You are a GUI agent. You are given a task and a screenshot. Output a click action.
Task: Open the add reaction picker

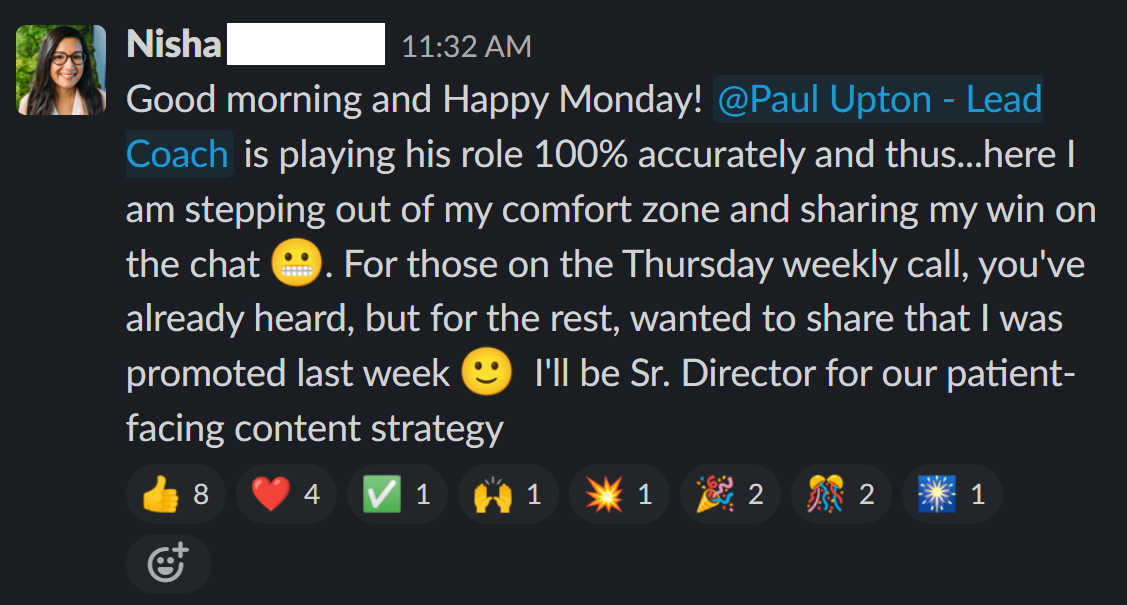tap(168, 563)
